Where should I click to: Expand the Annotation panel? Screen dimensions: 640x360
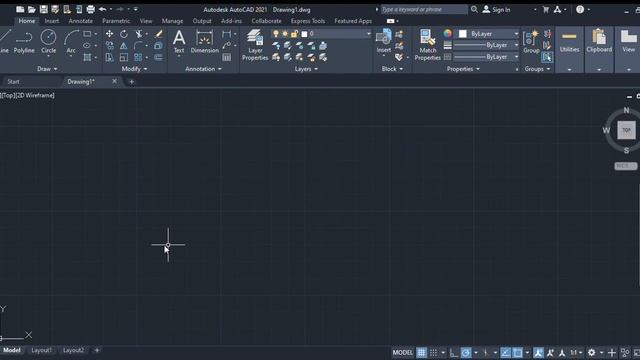tap(203, 69)
